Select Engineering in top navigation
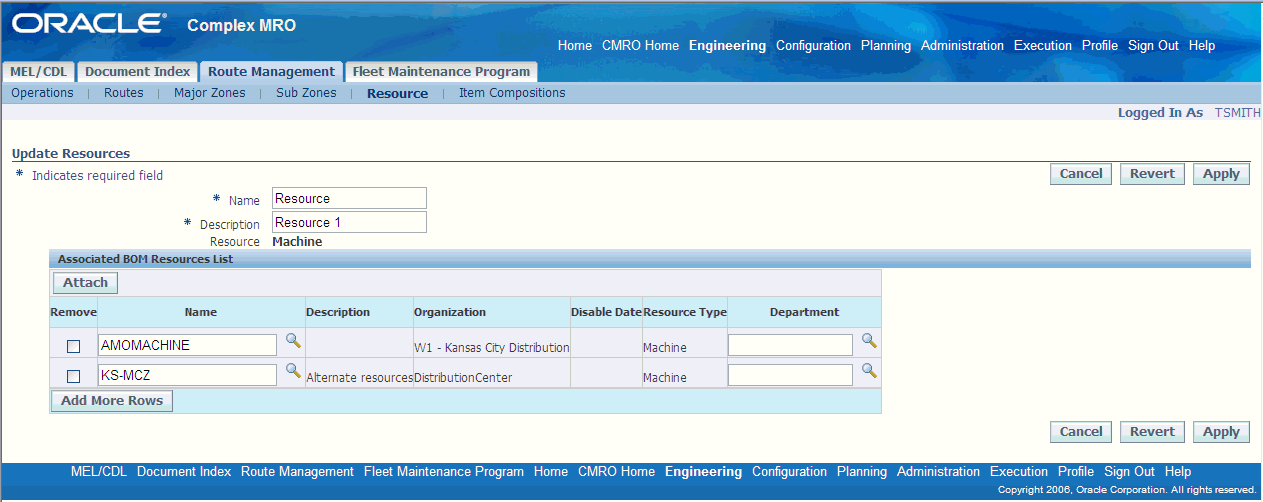Image resolution: width=1263 pixels, height=502 pixels. point(727,46)
